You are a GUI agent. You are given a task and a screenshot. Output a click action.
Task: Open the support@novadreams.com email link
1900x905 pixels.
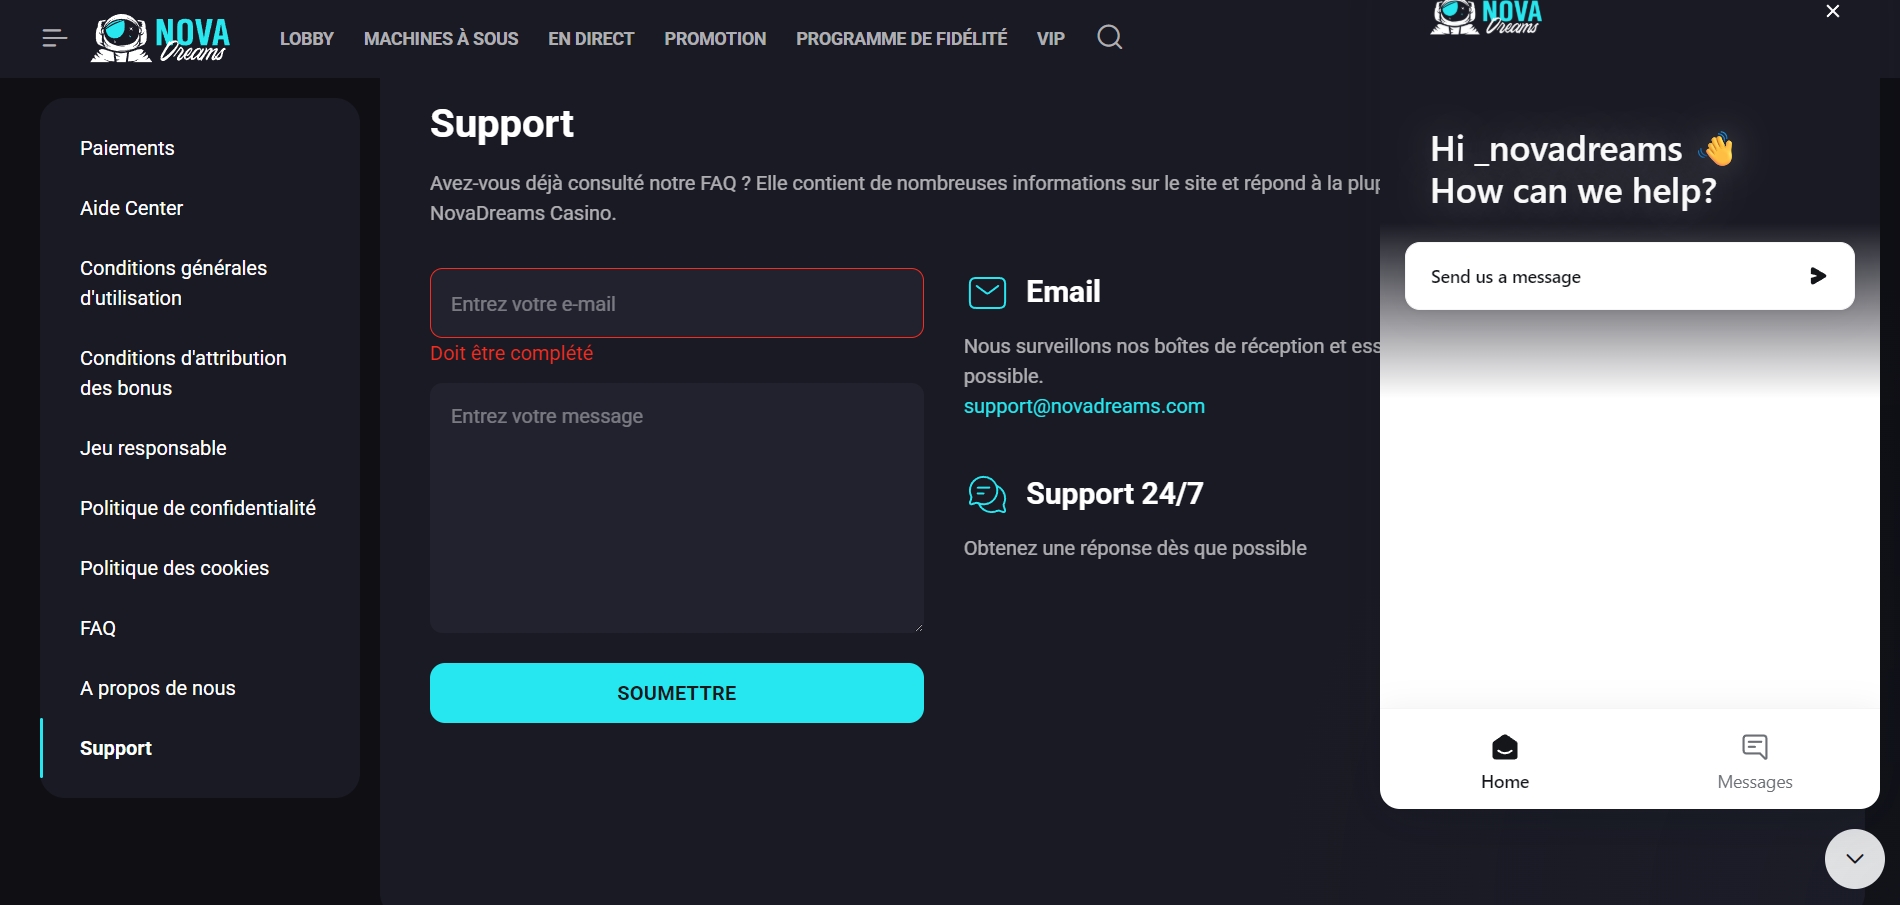click(x=1084, y=406)
